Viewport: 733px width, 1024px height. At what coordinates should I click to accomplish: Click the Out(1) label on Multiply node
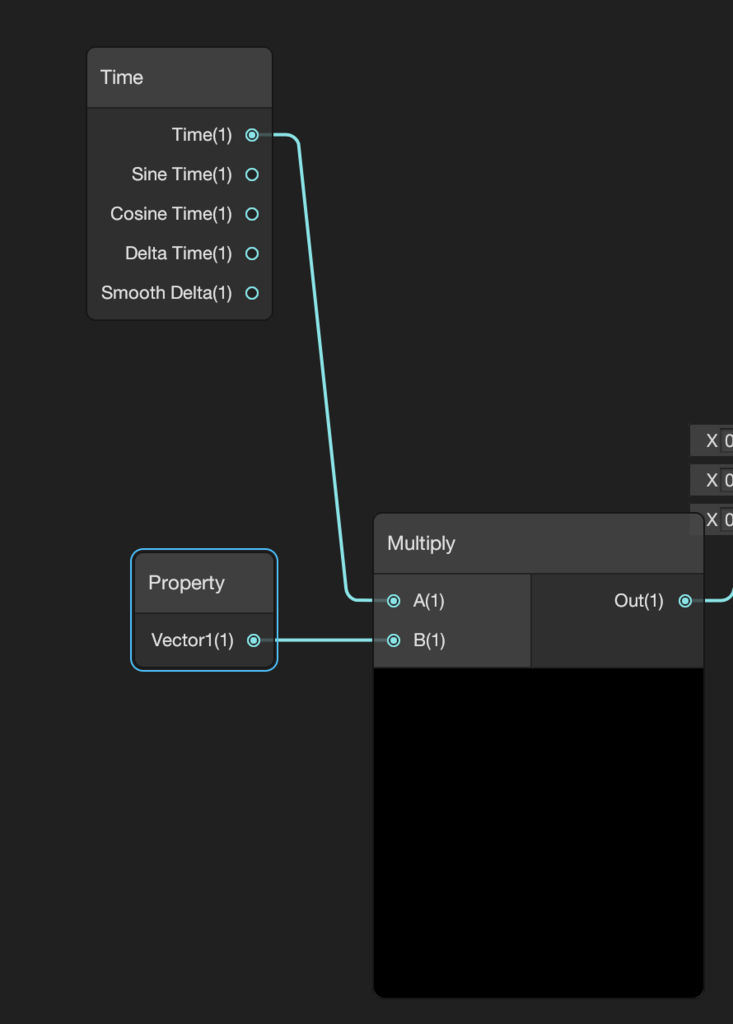638,601
